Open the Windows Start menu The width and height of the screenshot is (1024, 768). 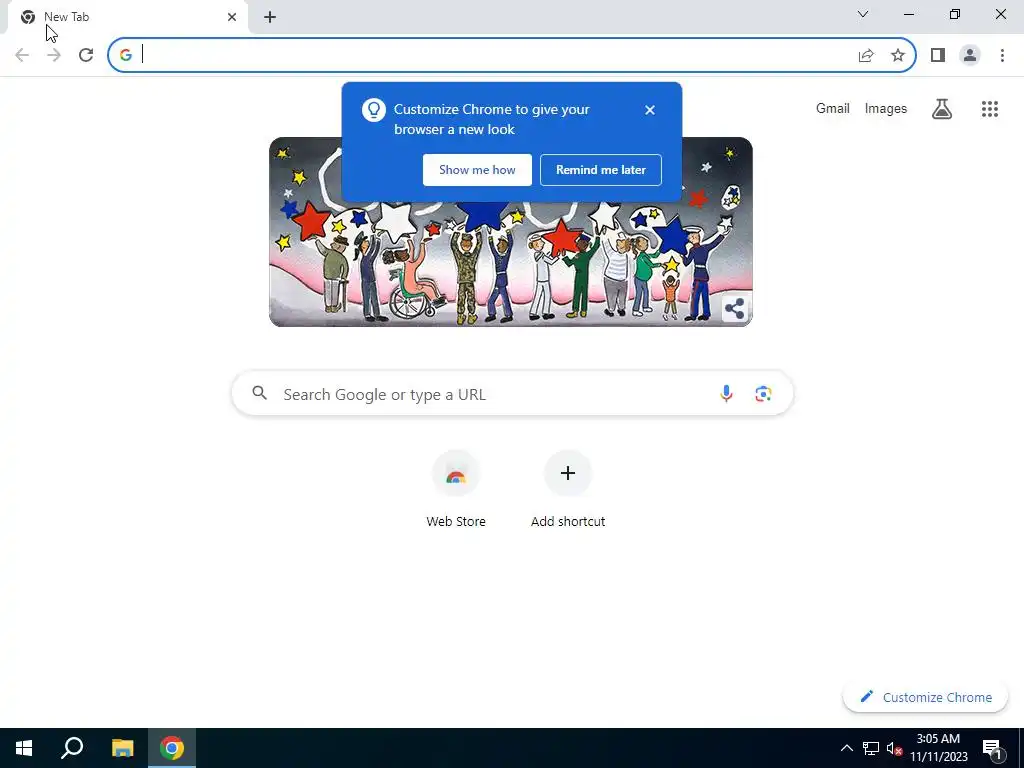pos(24,748)
